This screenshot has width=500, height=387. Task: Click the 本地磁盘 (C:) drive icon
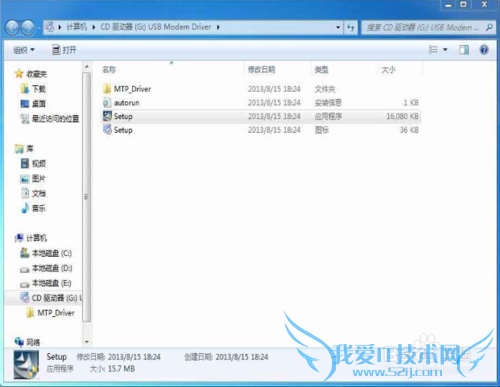[x=25, y=253]
